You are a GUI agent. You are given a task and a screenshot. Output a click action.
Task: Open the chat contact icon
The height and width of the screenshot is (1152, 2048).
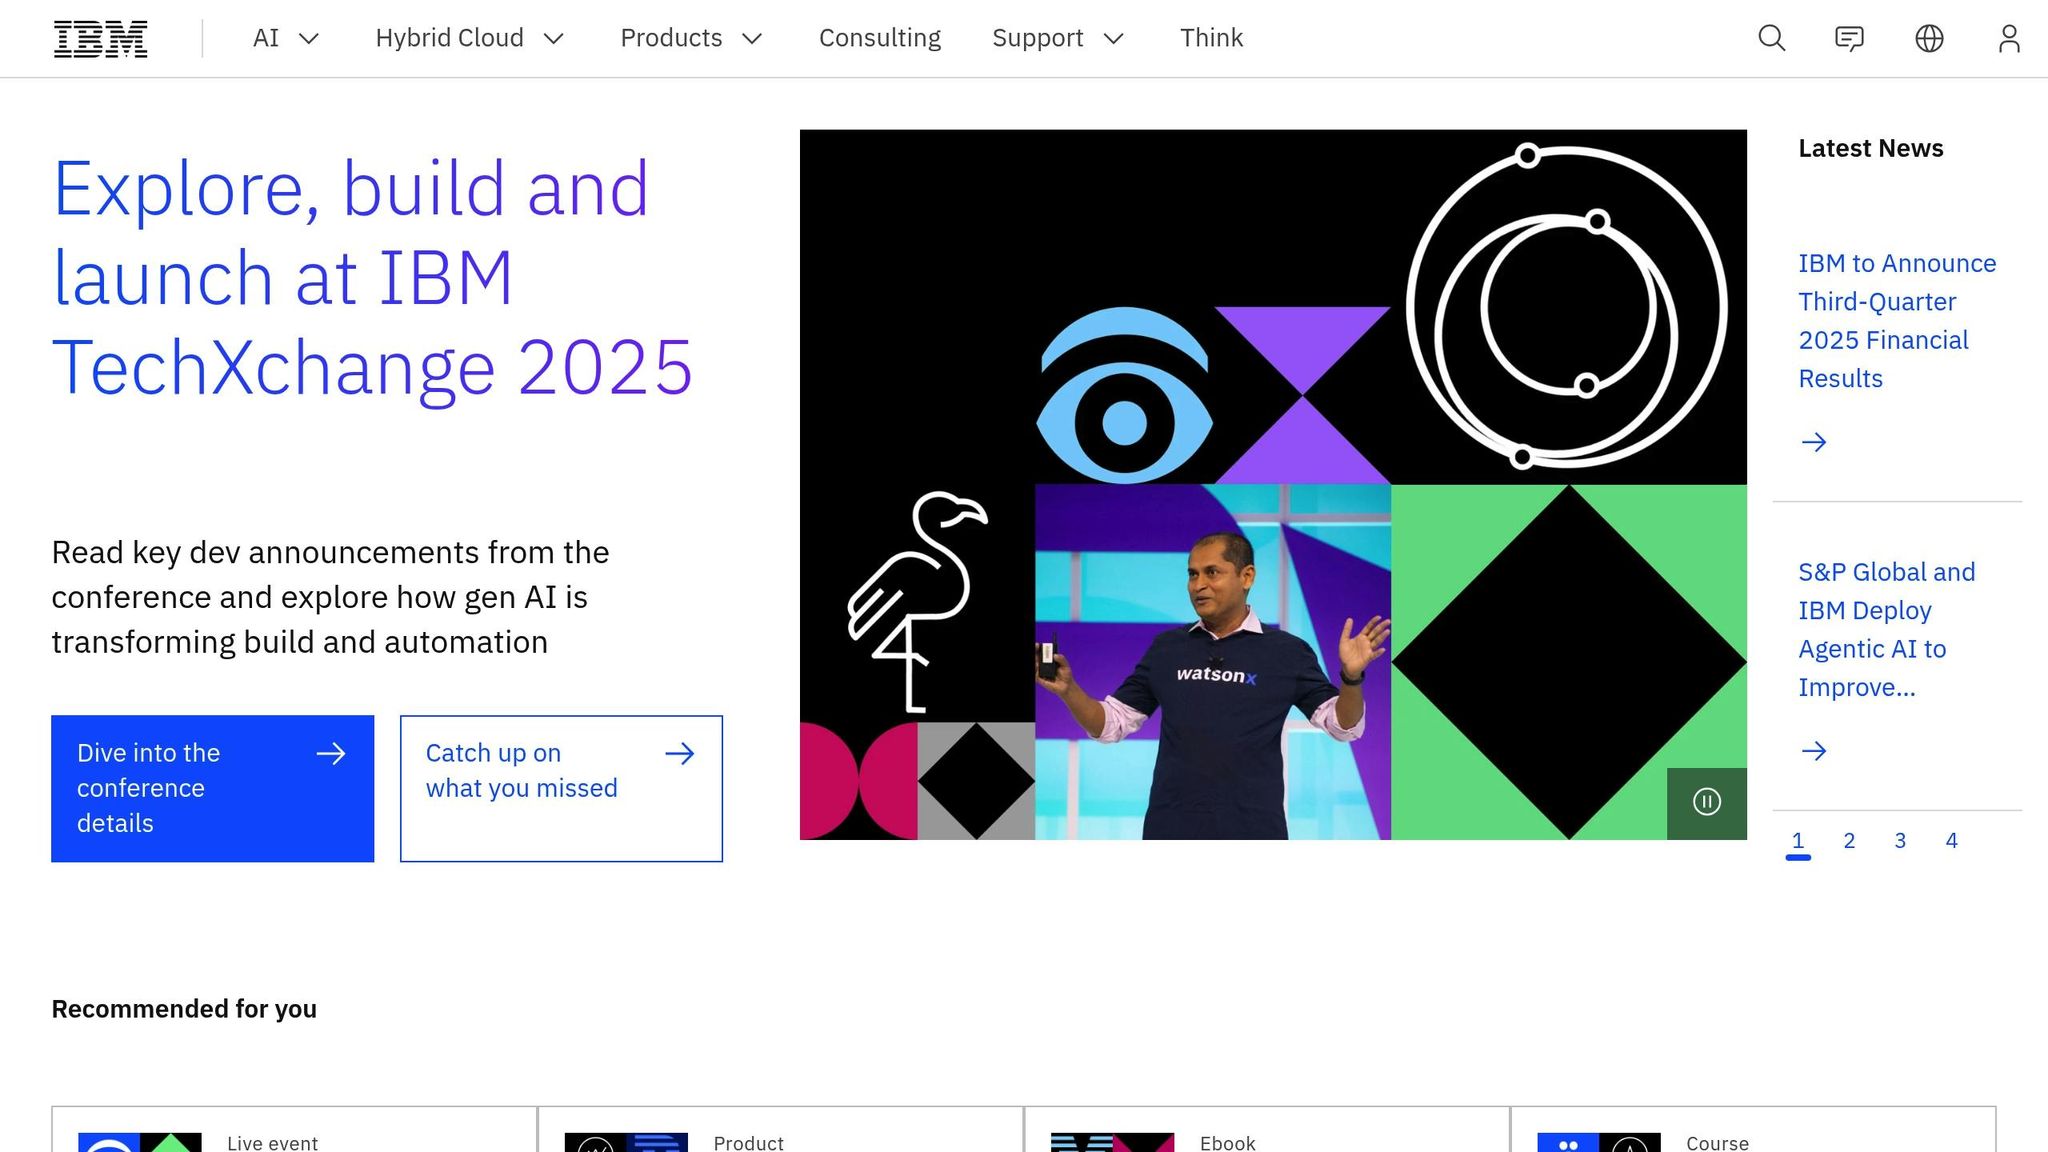[1849, 38]
